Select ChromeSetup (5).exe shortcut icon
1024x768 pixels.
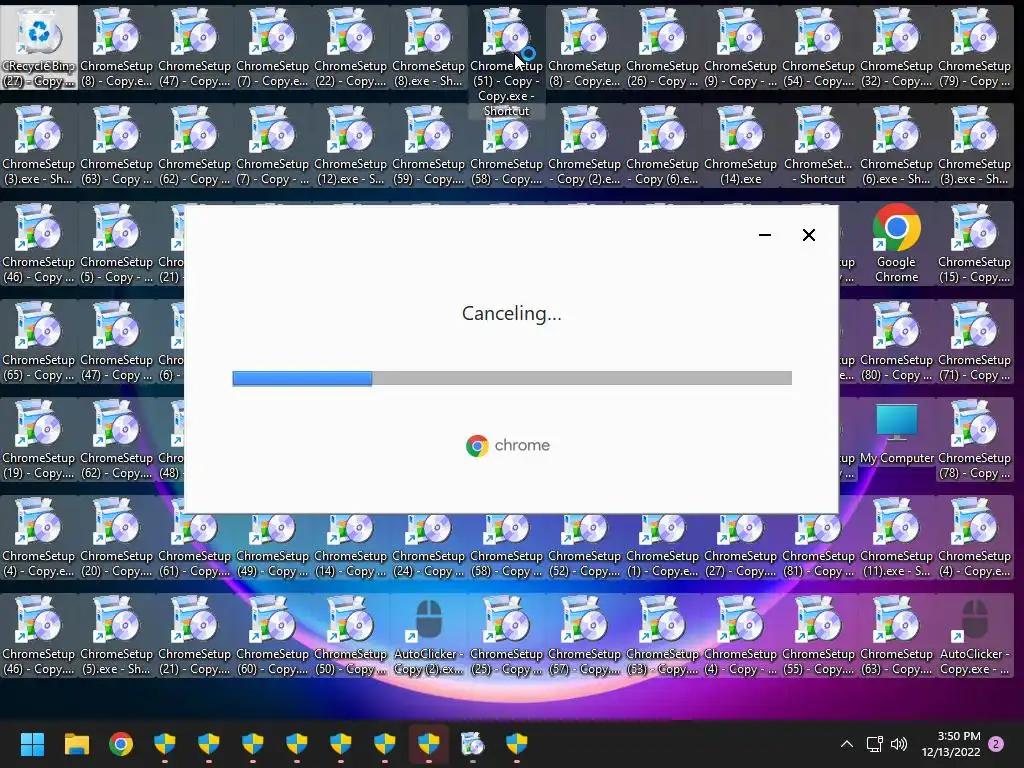[116, 635]
